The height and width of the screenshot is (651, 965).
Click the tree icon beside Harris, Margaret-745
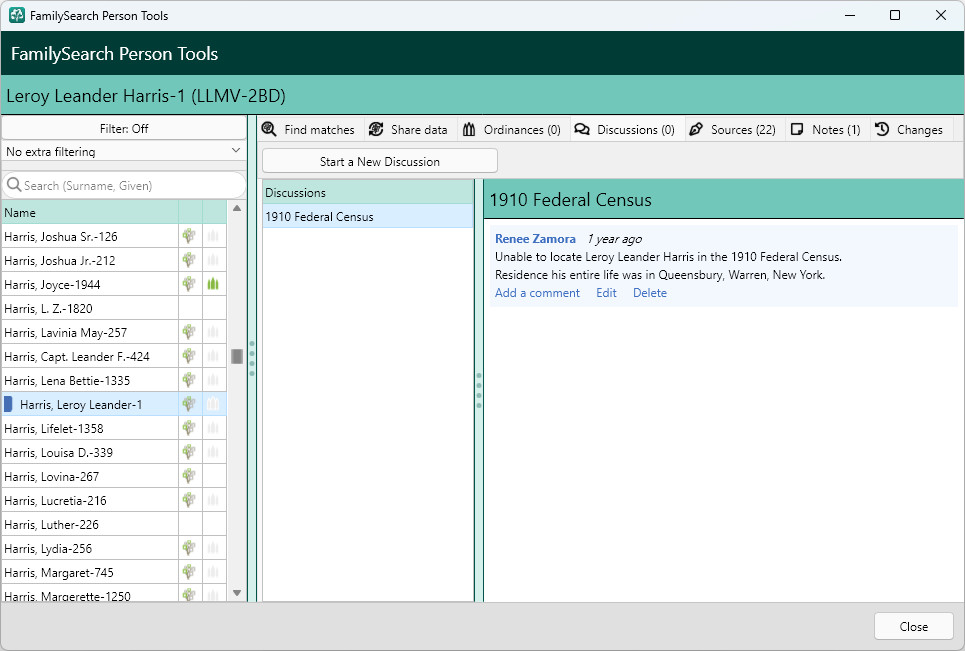(189, 572)
